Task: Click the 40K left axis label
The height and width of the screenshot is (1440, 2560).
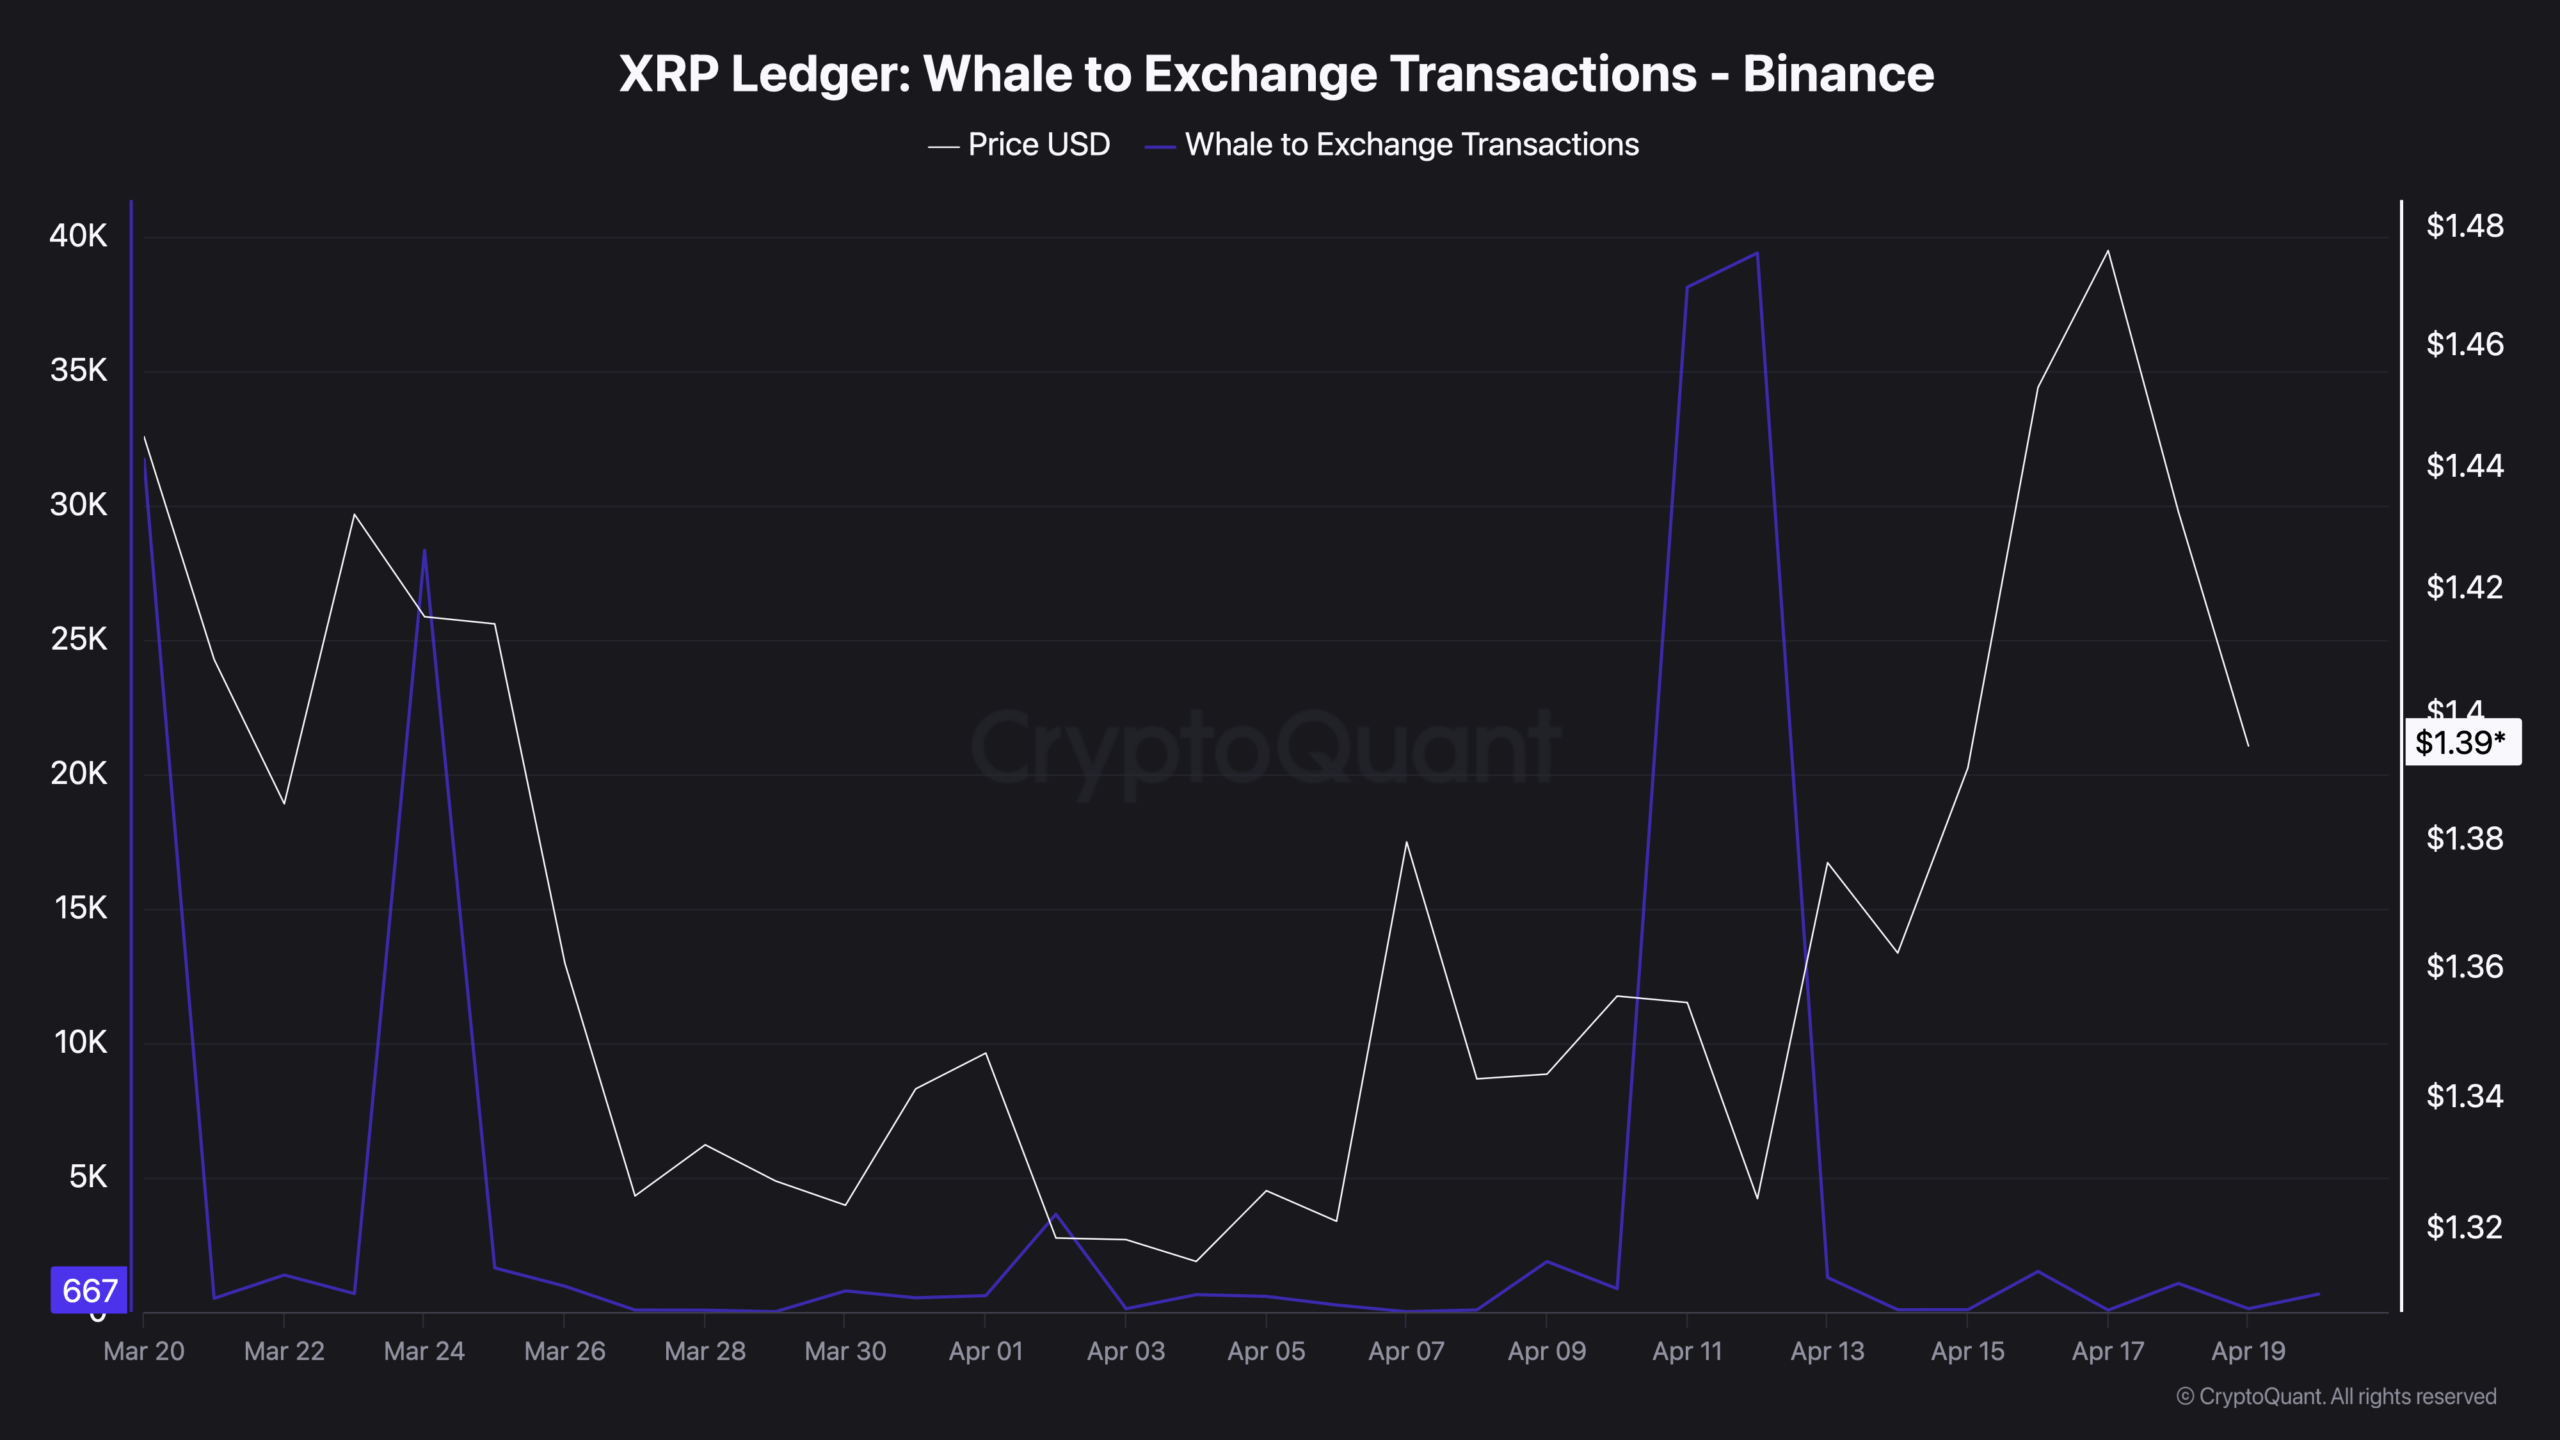Action: click(78, 236)
